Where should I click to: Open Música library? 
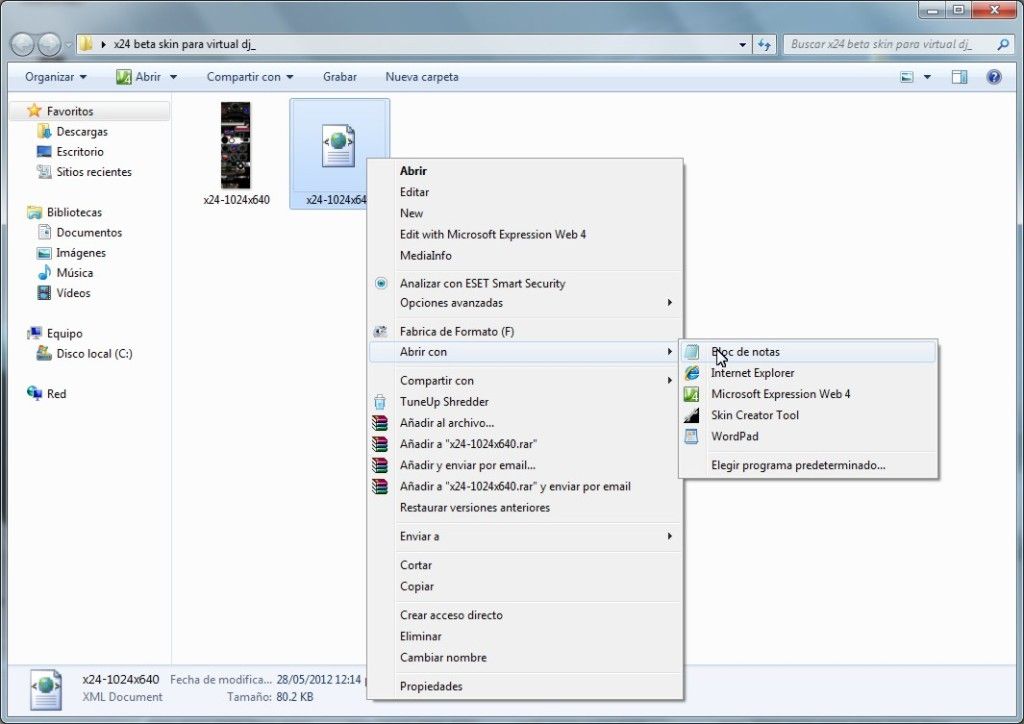[74, 273]
